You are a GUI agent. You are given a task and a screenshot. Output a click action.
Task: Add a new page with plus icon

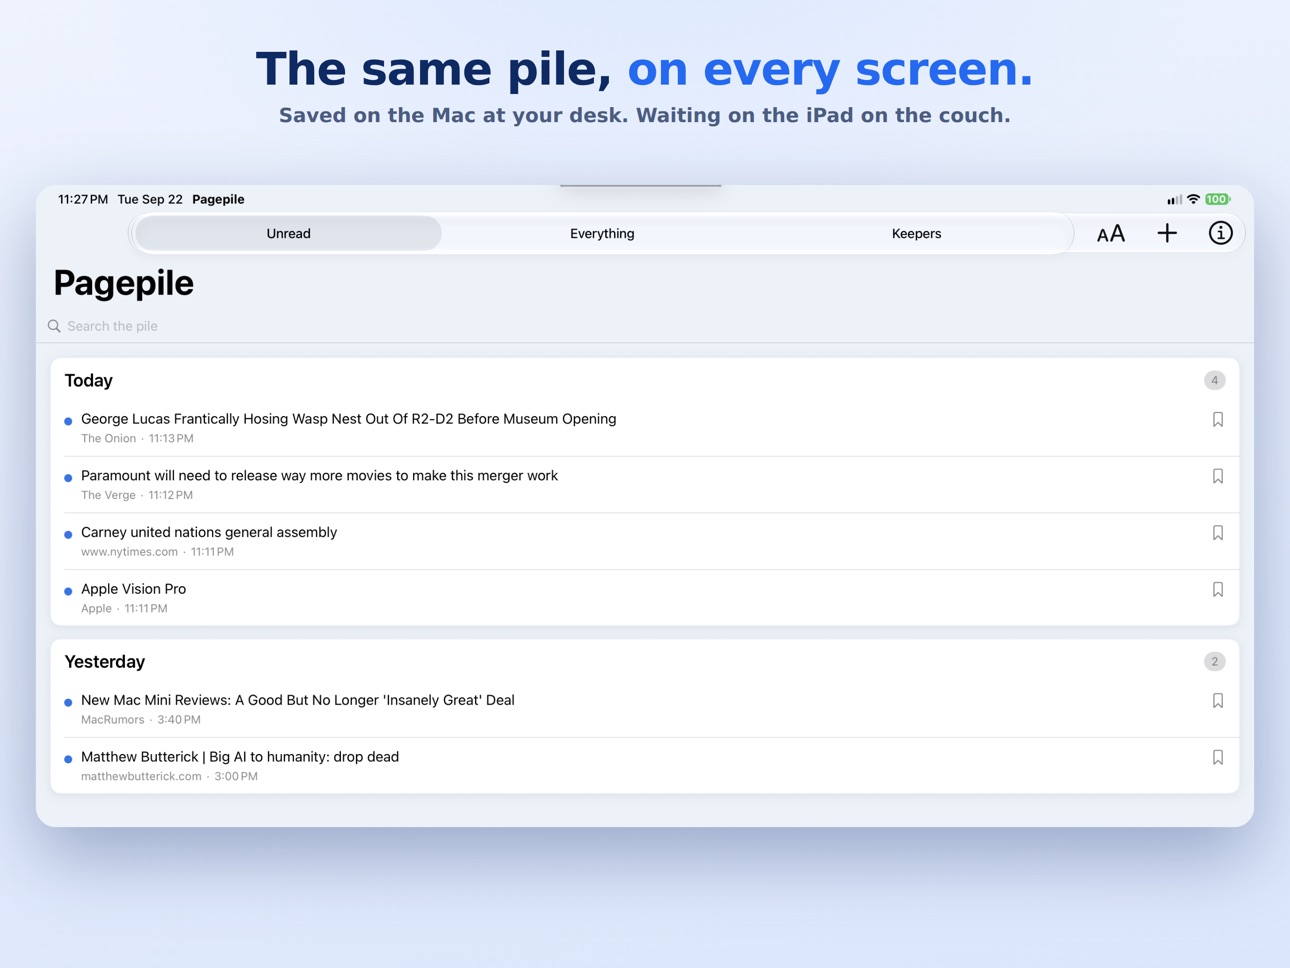(1167, 234)
